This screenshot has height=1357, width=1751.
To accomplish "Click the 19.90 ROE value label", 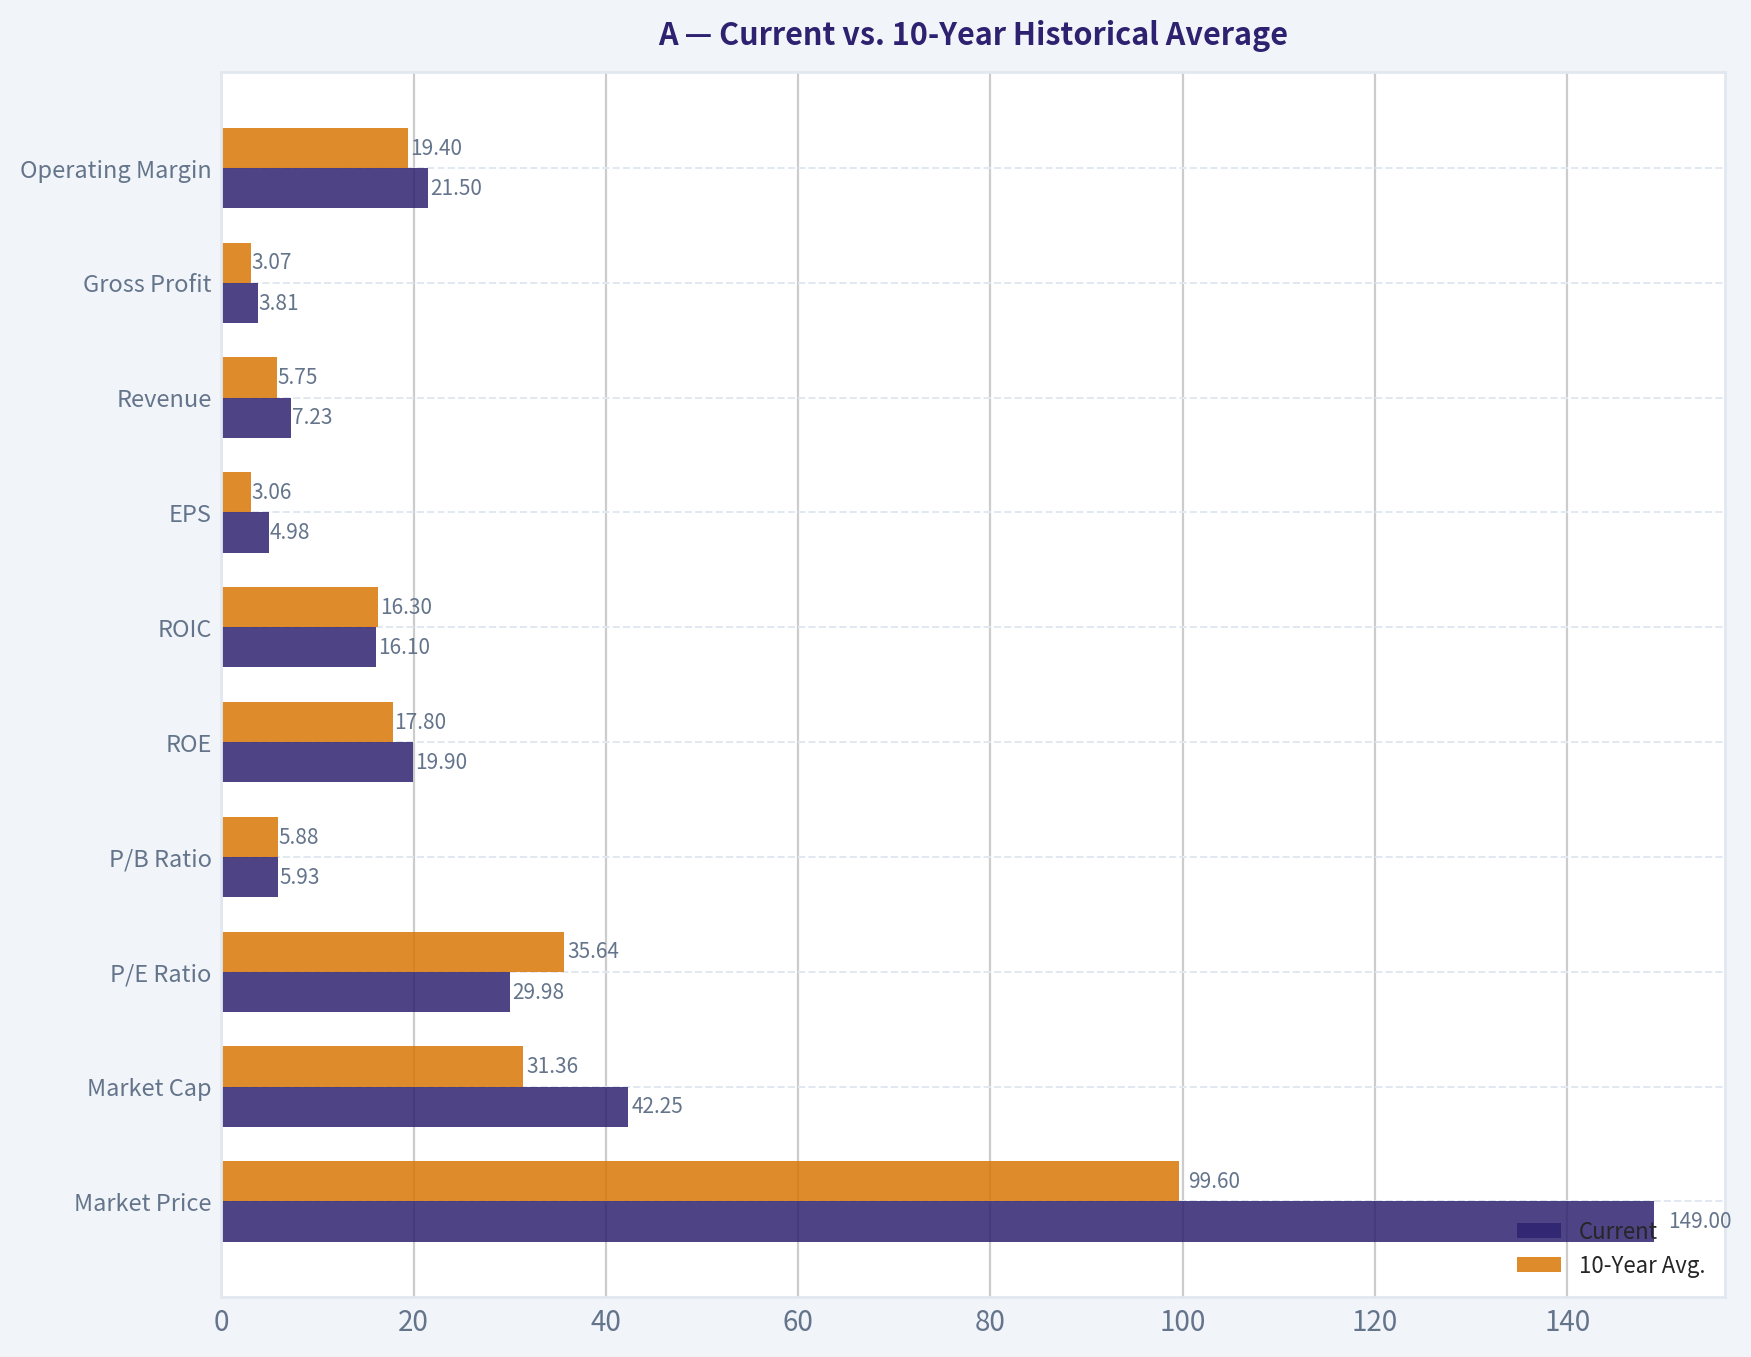I will coord(441,762).
